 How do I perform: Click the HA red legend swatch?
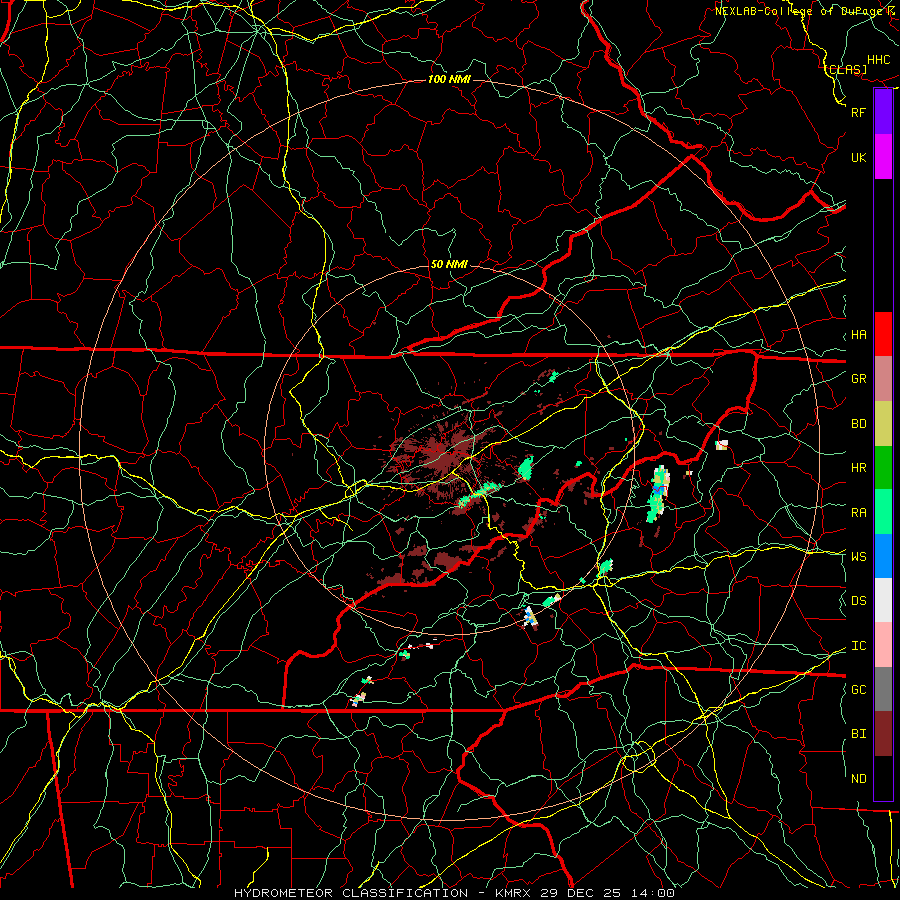tap(883, 334)
